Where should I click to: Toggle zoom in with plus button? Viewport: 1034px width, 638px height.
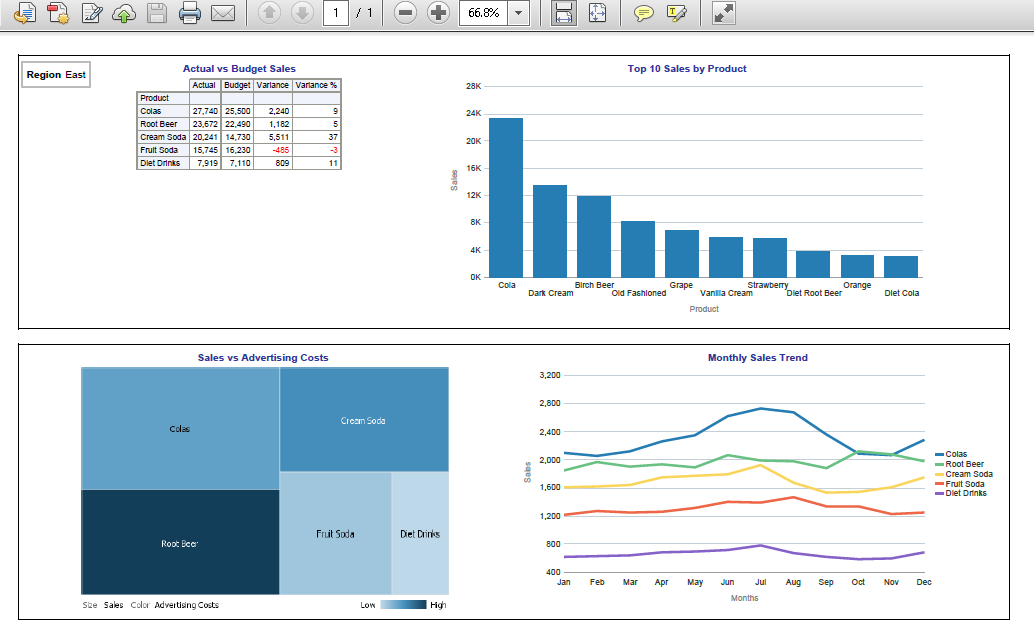pos(438,13)
